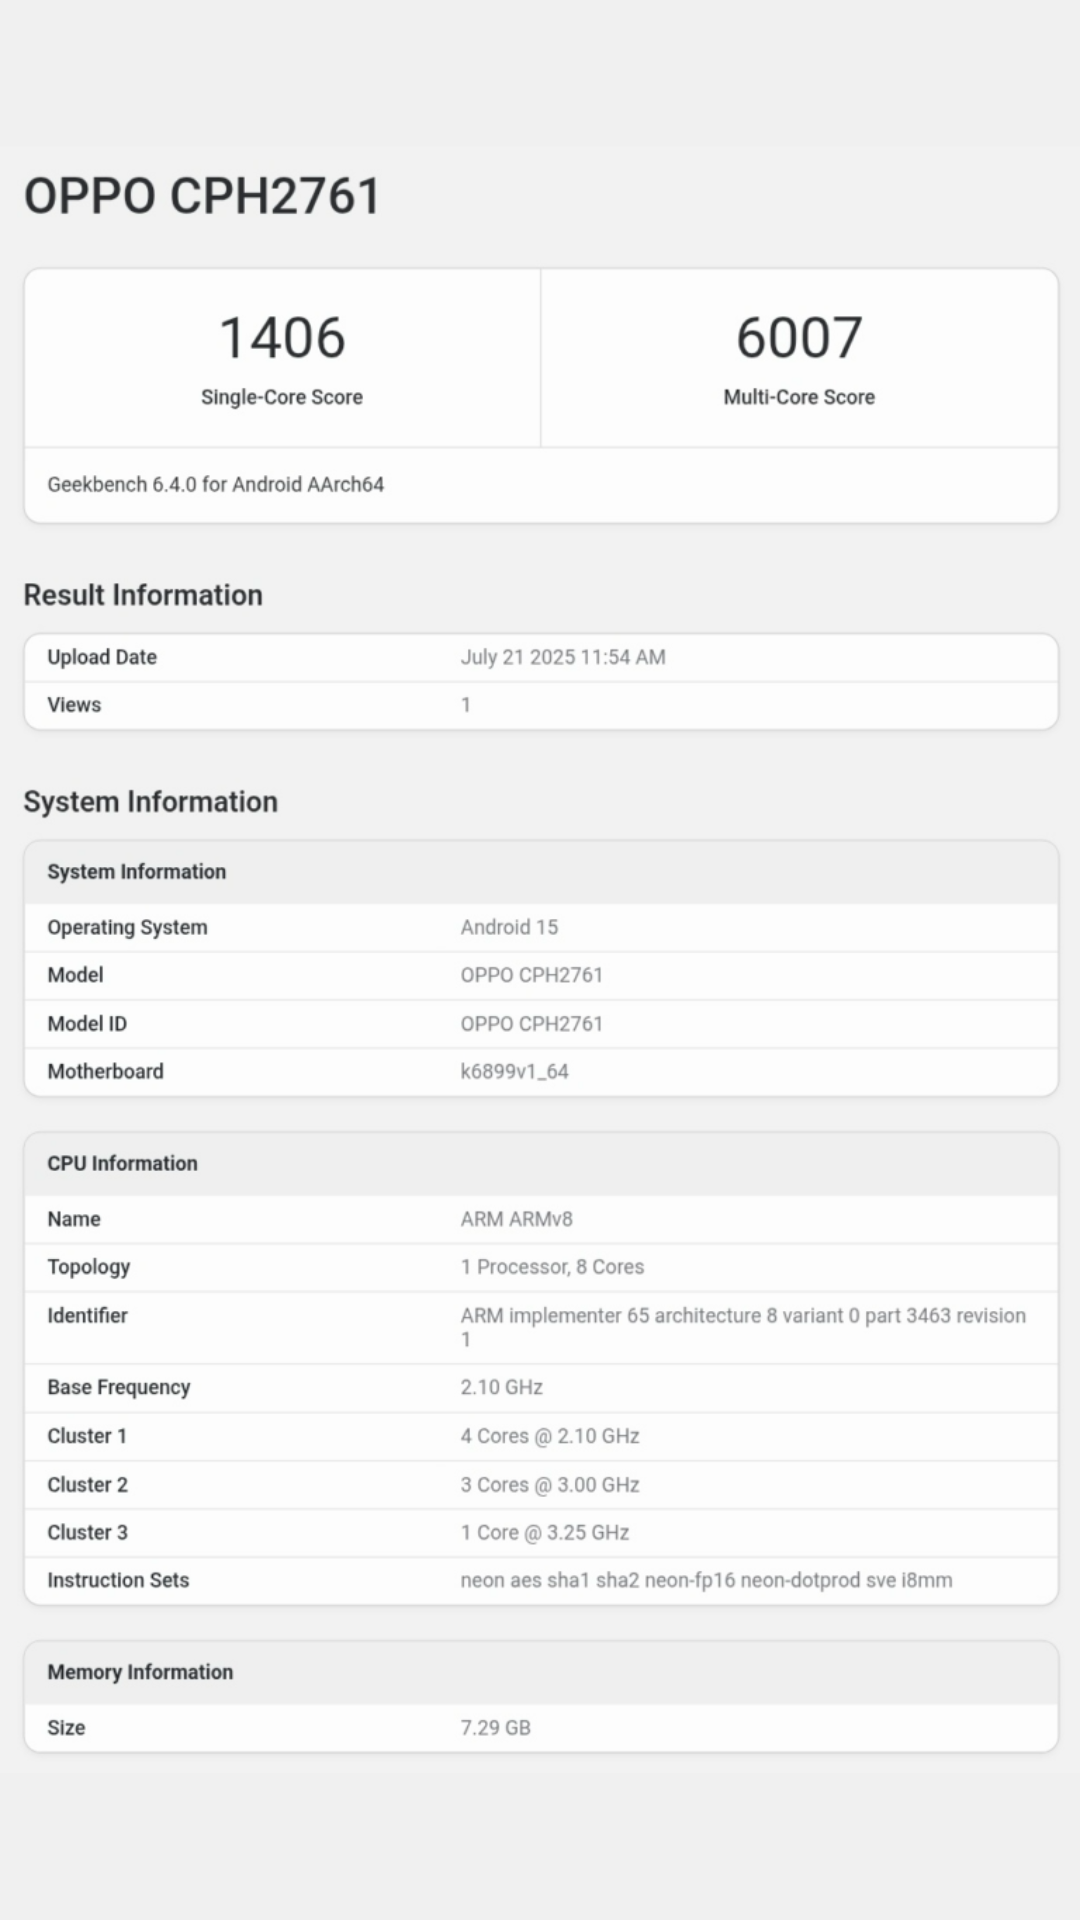
Task: Select the ARM ARMv8 CPU name
Action: pos(517,1219)
